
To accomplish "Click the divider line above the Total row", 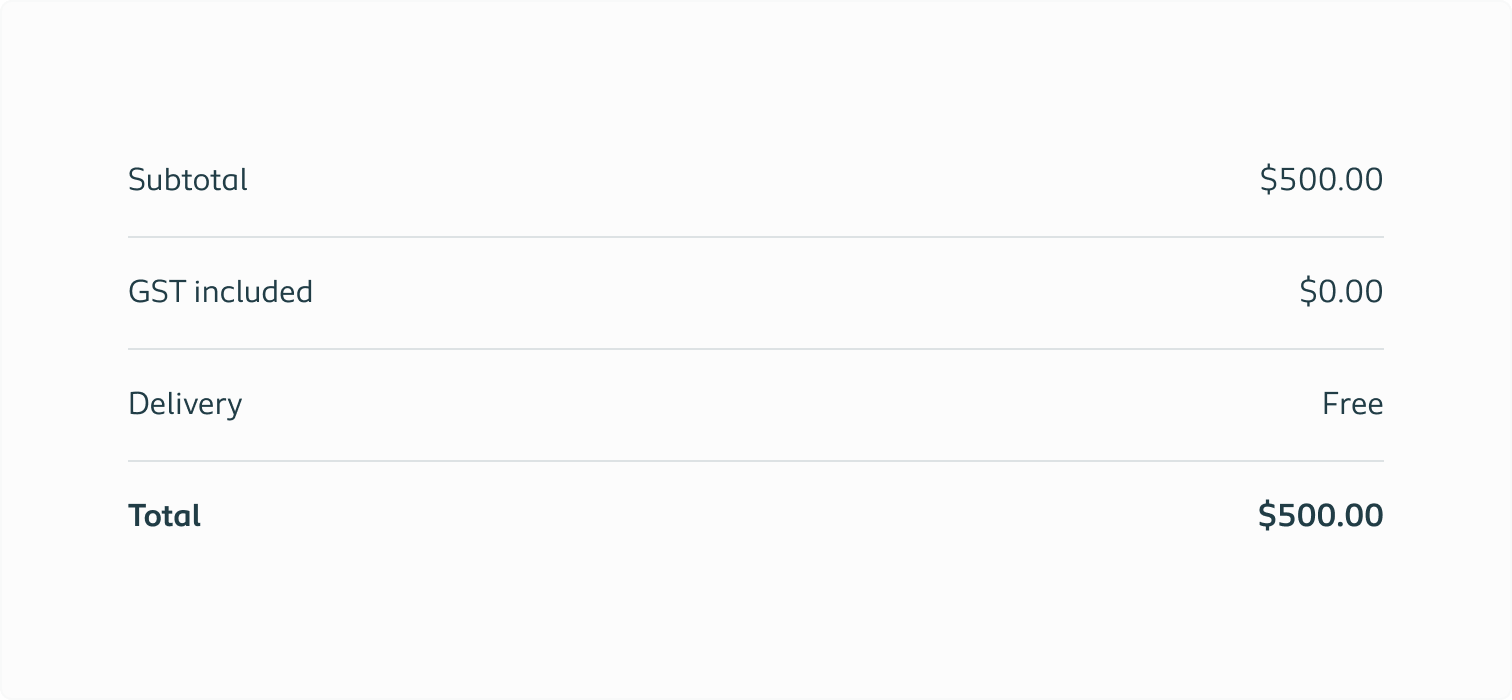I will pyautogui.click(x=756, y=461).
